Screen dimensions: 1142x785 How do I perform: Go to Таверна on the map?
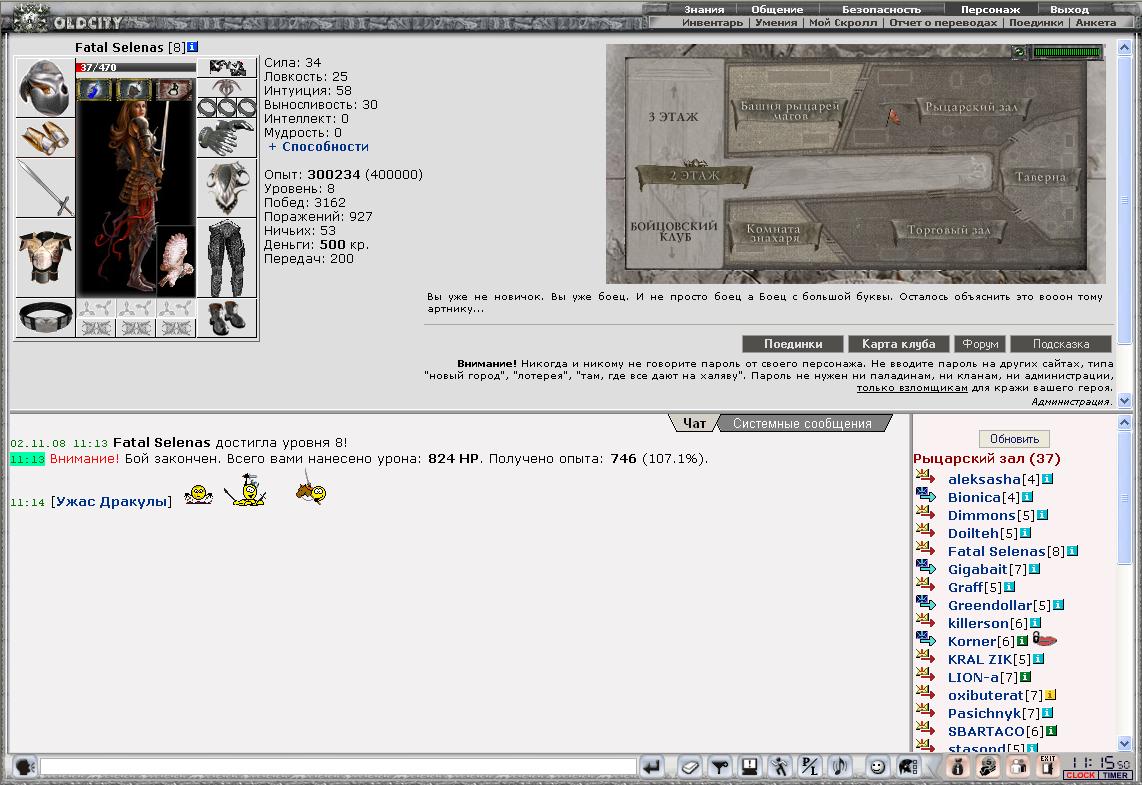[x=1040, y=177]
